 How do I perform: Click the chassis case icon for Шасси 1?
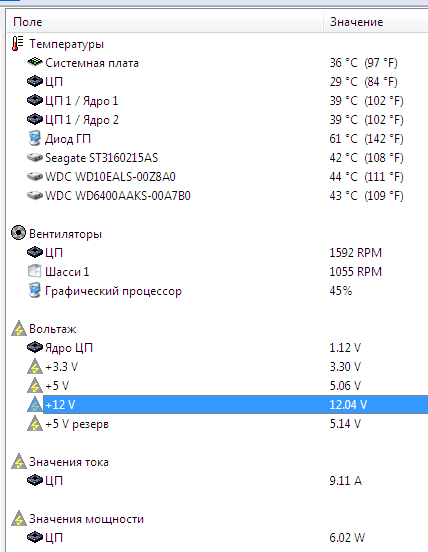(x=34, y=271)
